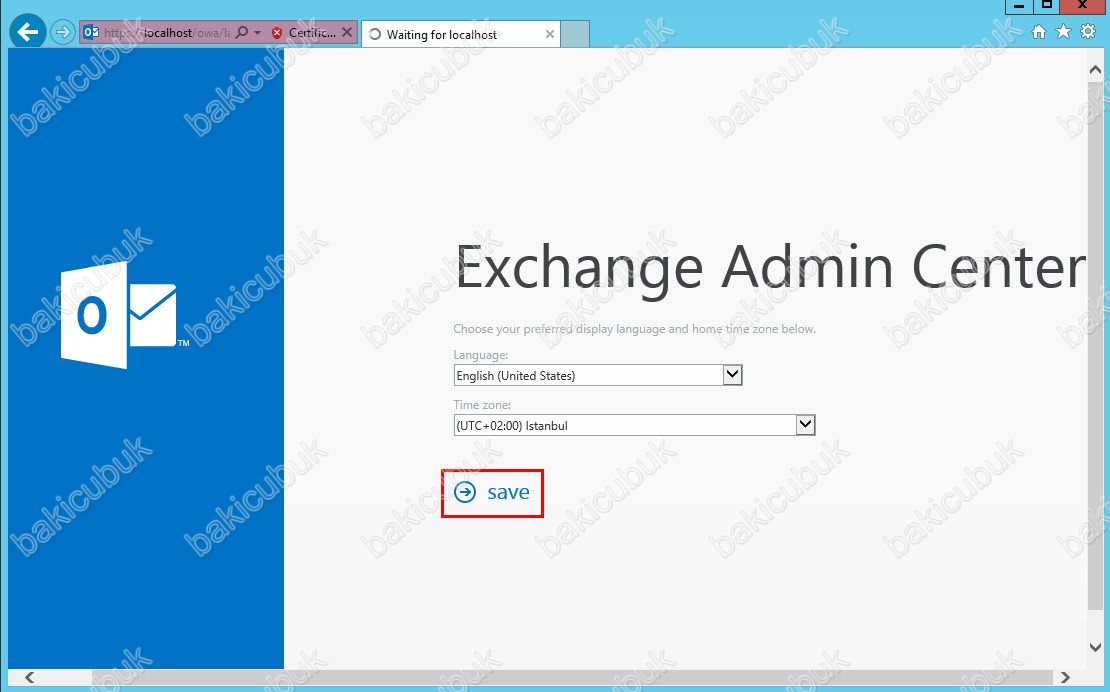The width and height of the screenshot is (1110, 692).
Task: Open the Tools gear icon menu
Action: [1088, 31]
